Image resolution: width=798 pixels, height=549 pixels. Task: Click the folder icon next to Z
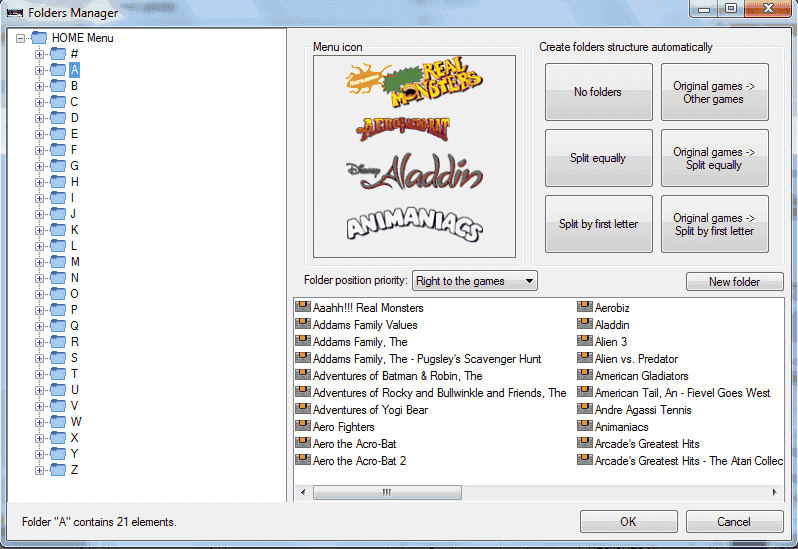pos(58,470)
